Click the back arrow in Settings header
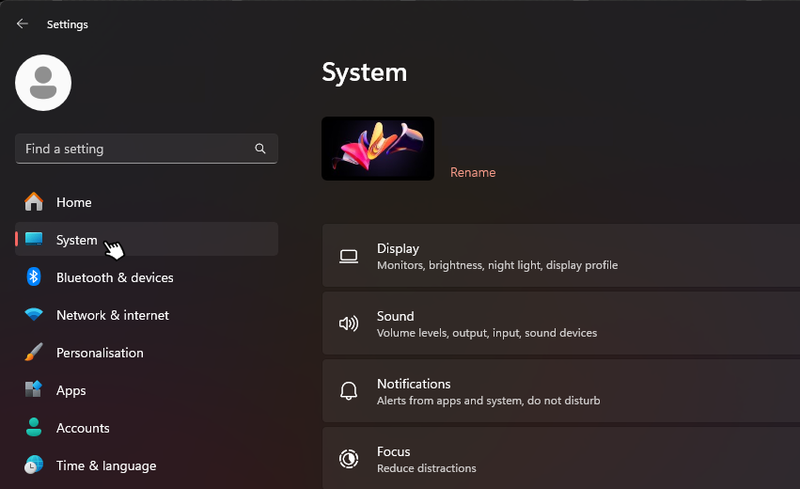Image resolution: width=800 pixels, height=489 pixels. point(22,24)
